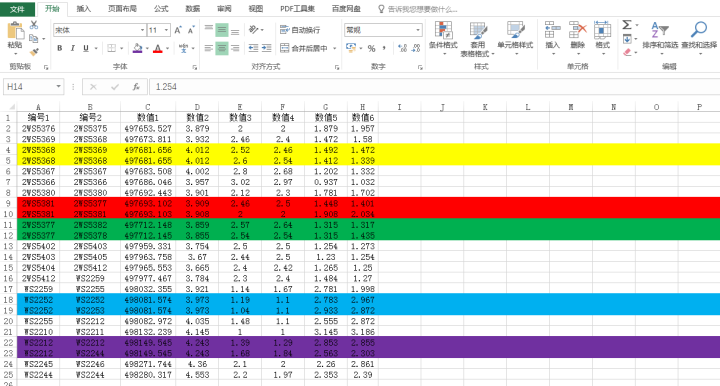Switch to the 审阅 tab
This screenshot has width=720, height=386.
[224, 9]
